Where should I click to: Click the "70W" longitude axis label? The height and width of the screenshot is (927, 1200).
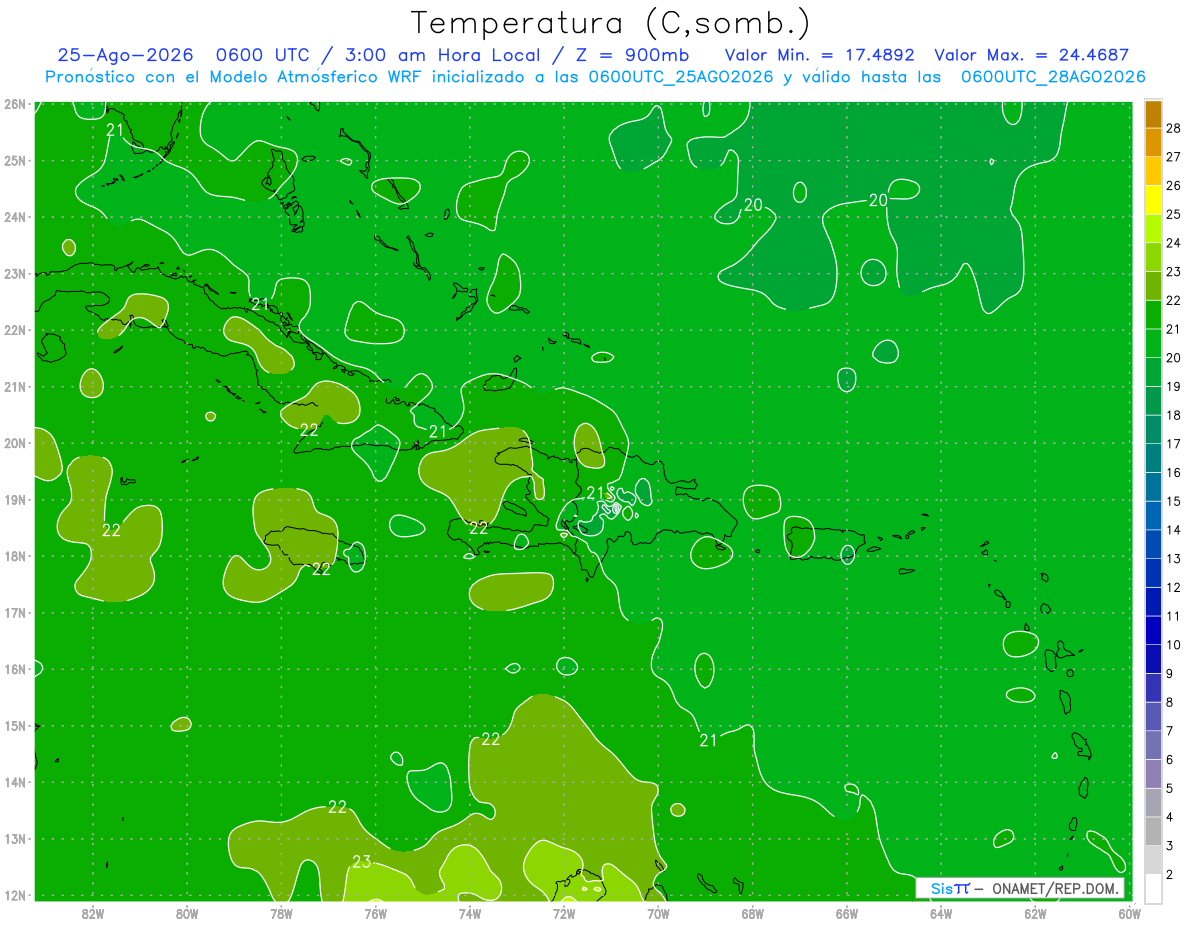pos(658,913)
